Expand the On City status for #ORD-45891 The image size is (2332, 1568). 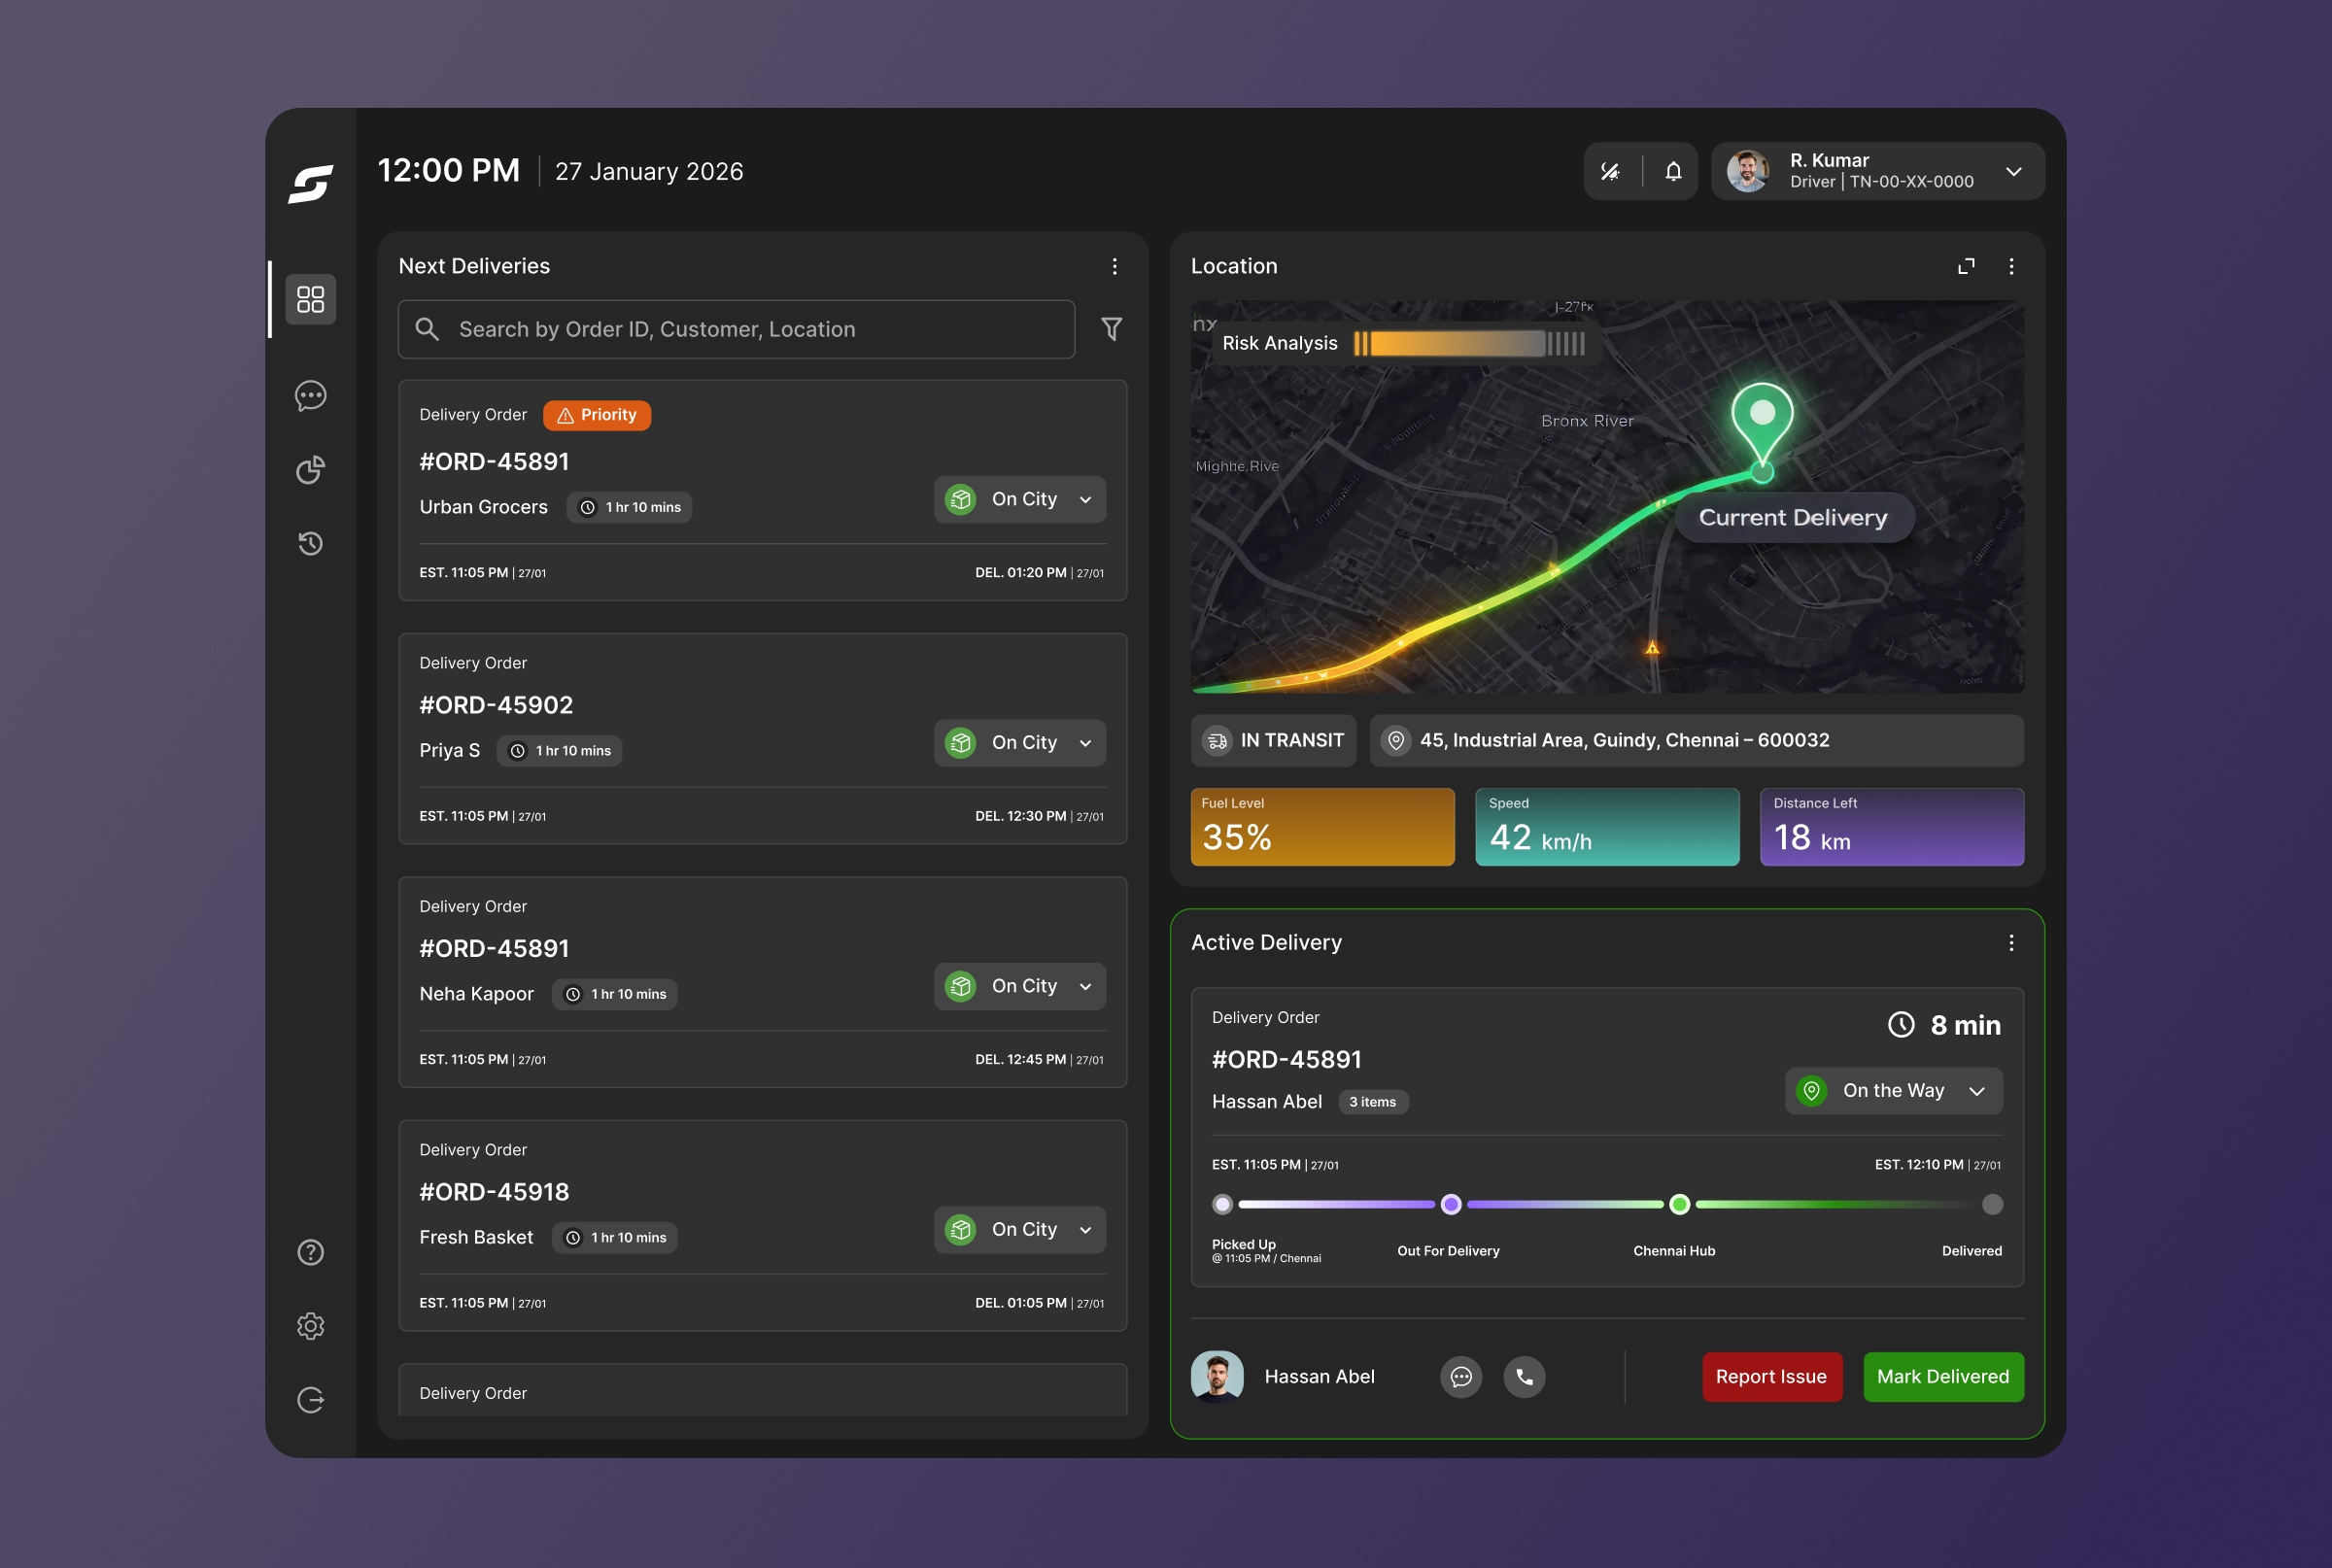[x=1020, y=499]
